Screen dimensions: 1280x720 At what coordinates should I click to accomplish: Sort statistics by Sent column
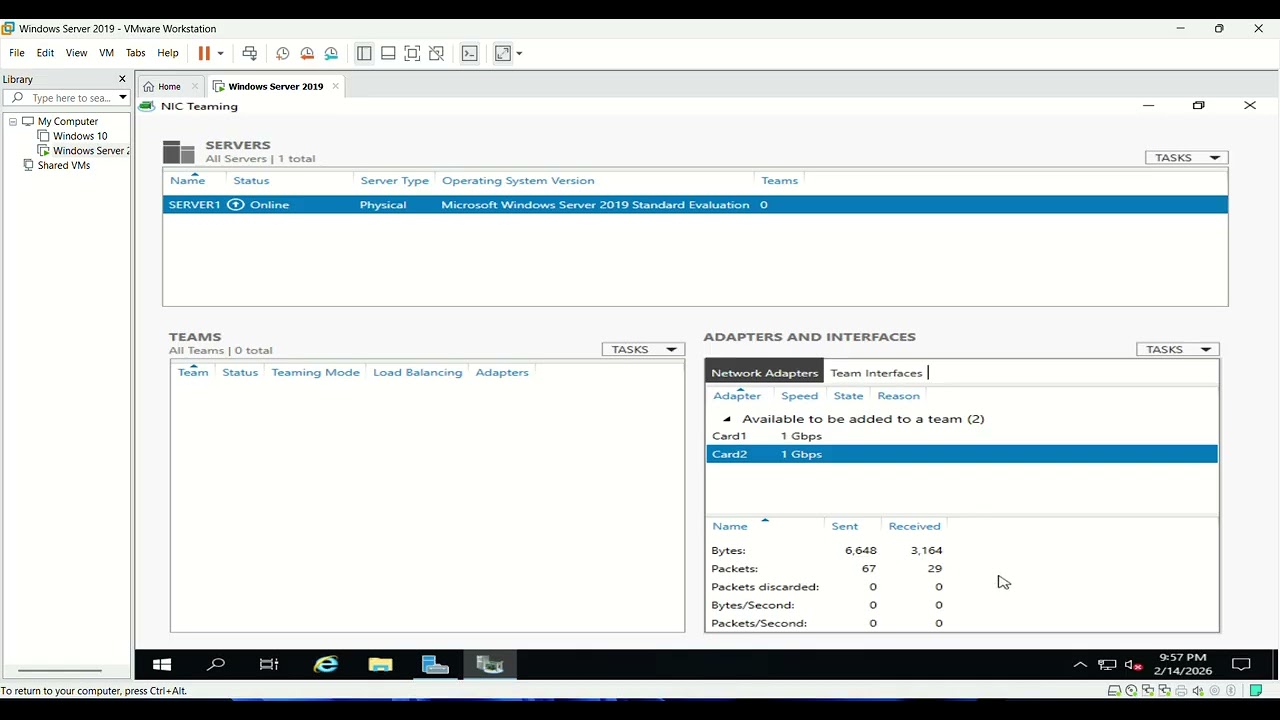click(x=844, y=526)
